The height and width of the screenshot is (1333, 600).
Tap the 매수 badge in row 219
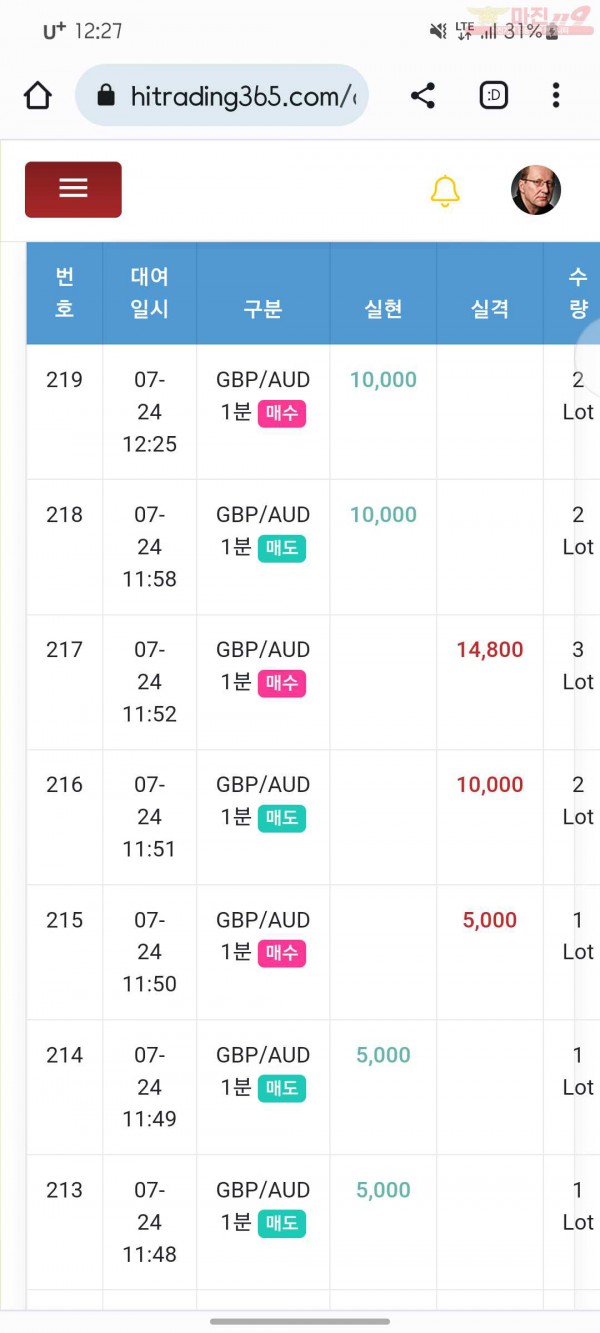tap(282, 414)
